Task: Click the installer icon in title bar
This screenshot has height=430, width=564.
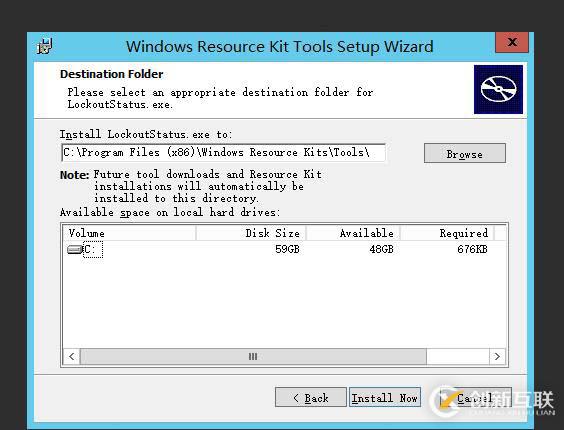Action: (45, 46)
